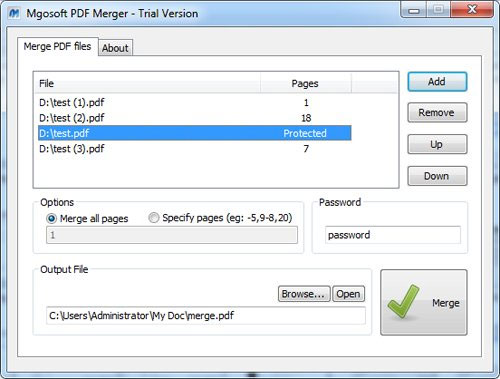Minimize the PDF Merger window
The height and width of the screenshot is (379, 500).
tap(414, 10)
